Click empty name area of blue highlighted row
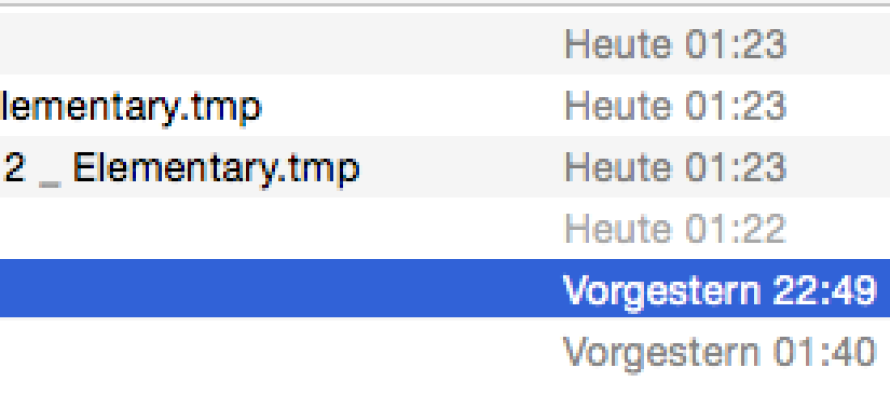Screen dimensions: 890x395 [x=272, y=288]
